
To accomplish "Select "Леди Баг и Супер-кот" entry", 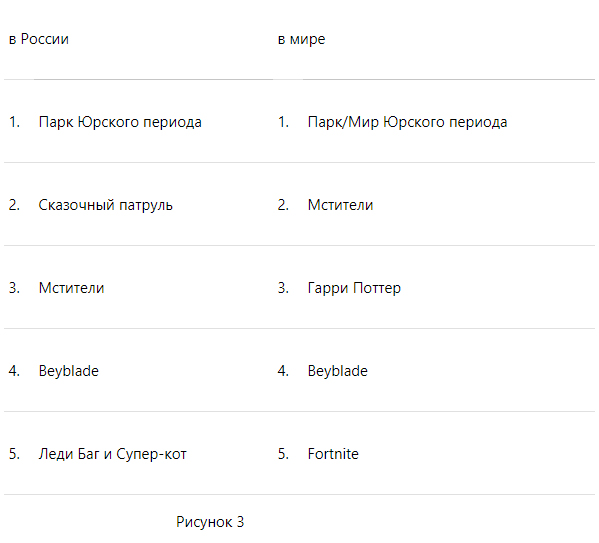I will point(113,454).
